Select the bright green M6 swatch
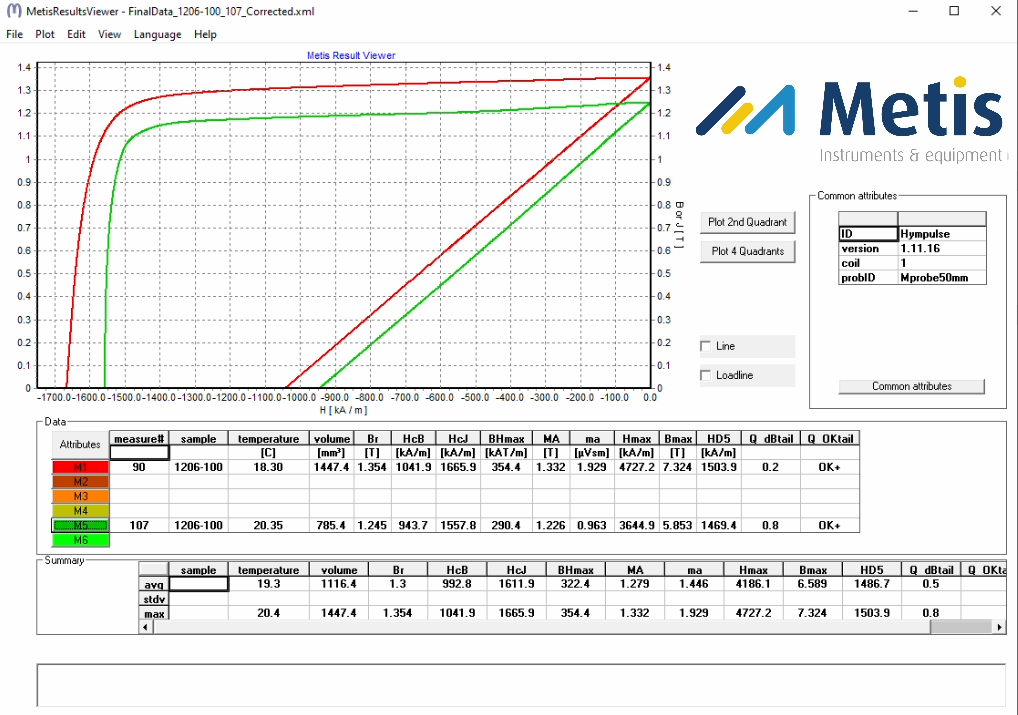This screenshot has height=715, width=1018. 80,540
